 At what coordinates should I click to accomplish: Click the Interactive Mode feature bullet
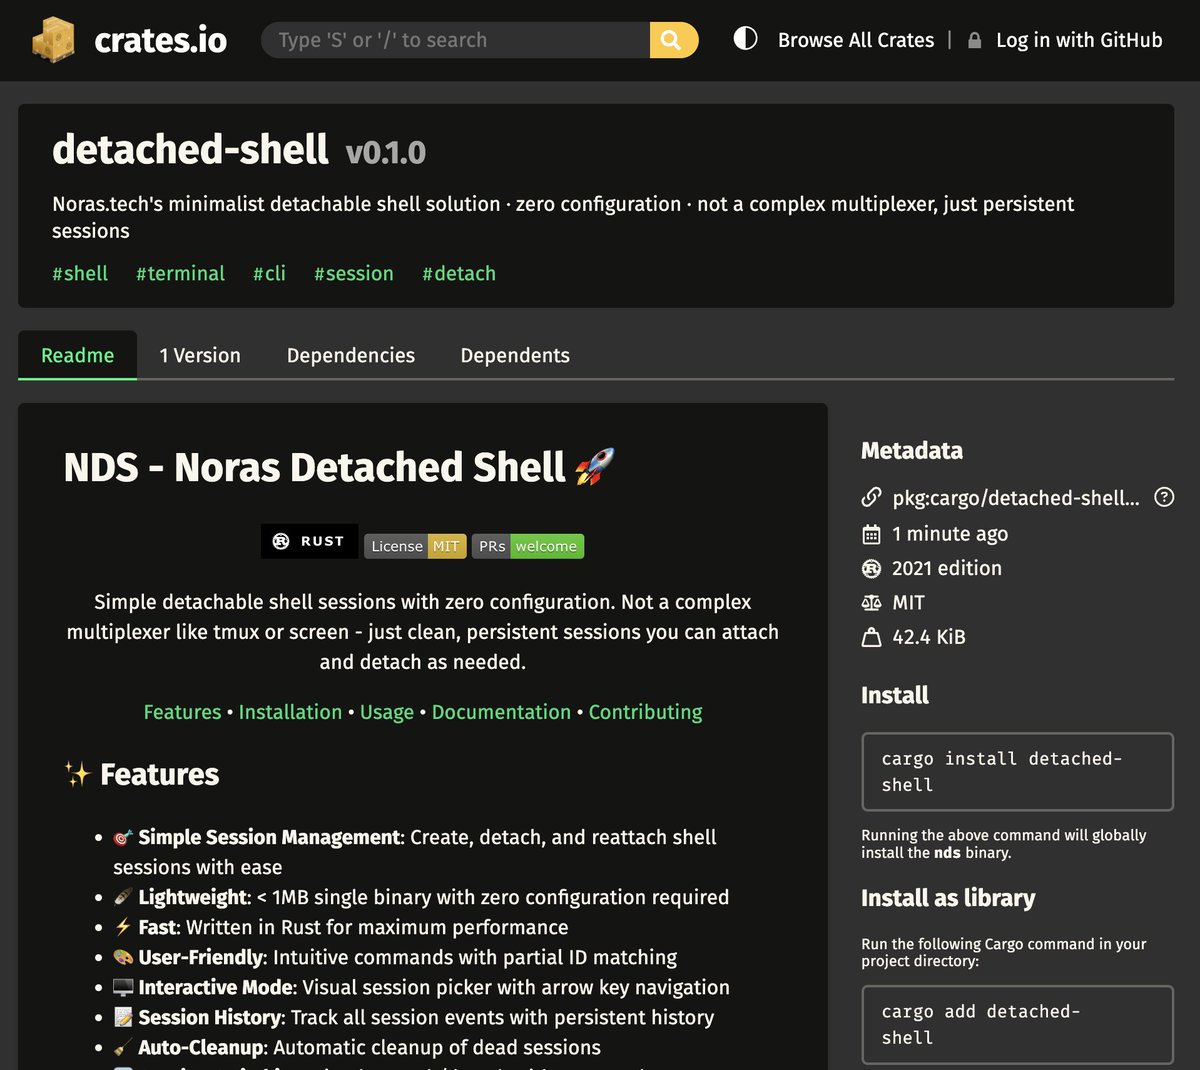[x=421, y=987]
